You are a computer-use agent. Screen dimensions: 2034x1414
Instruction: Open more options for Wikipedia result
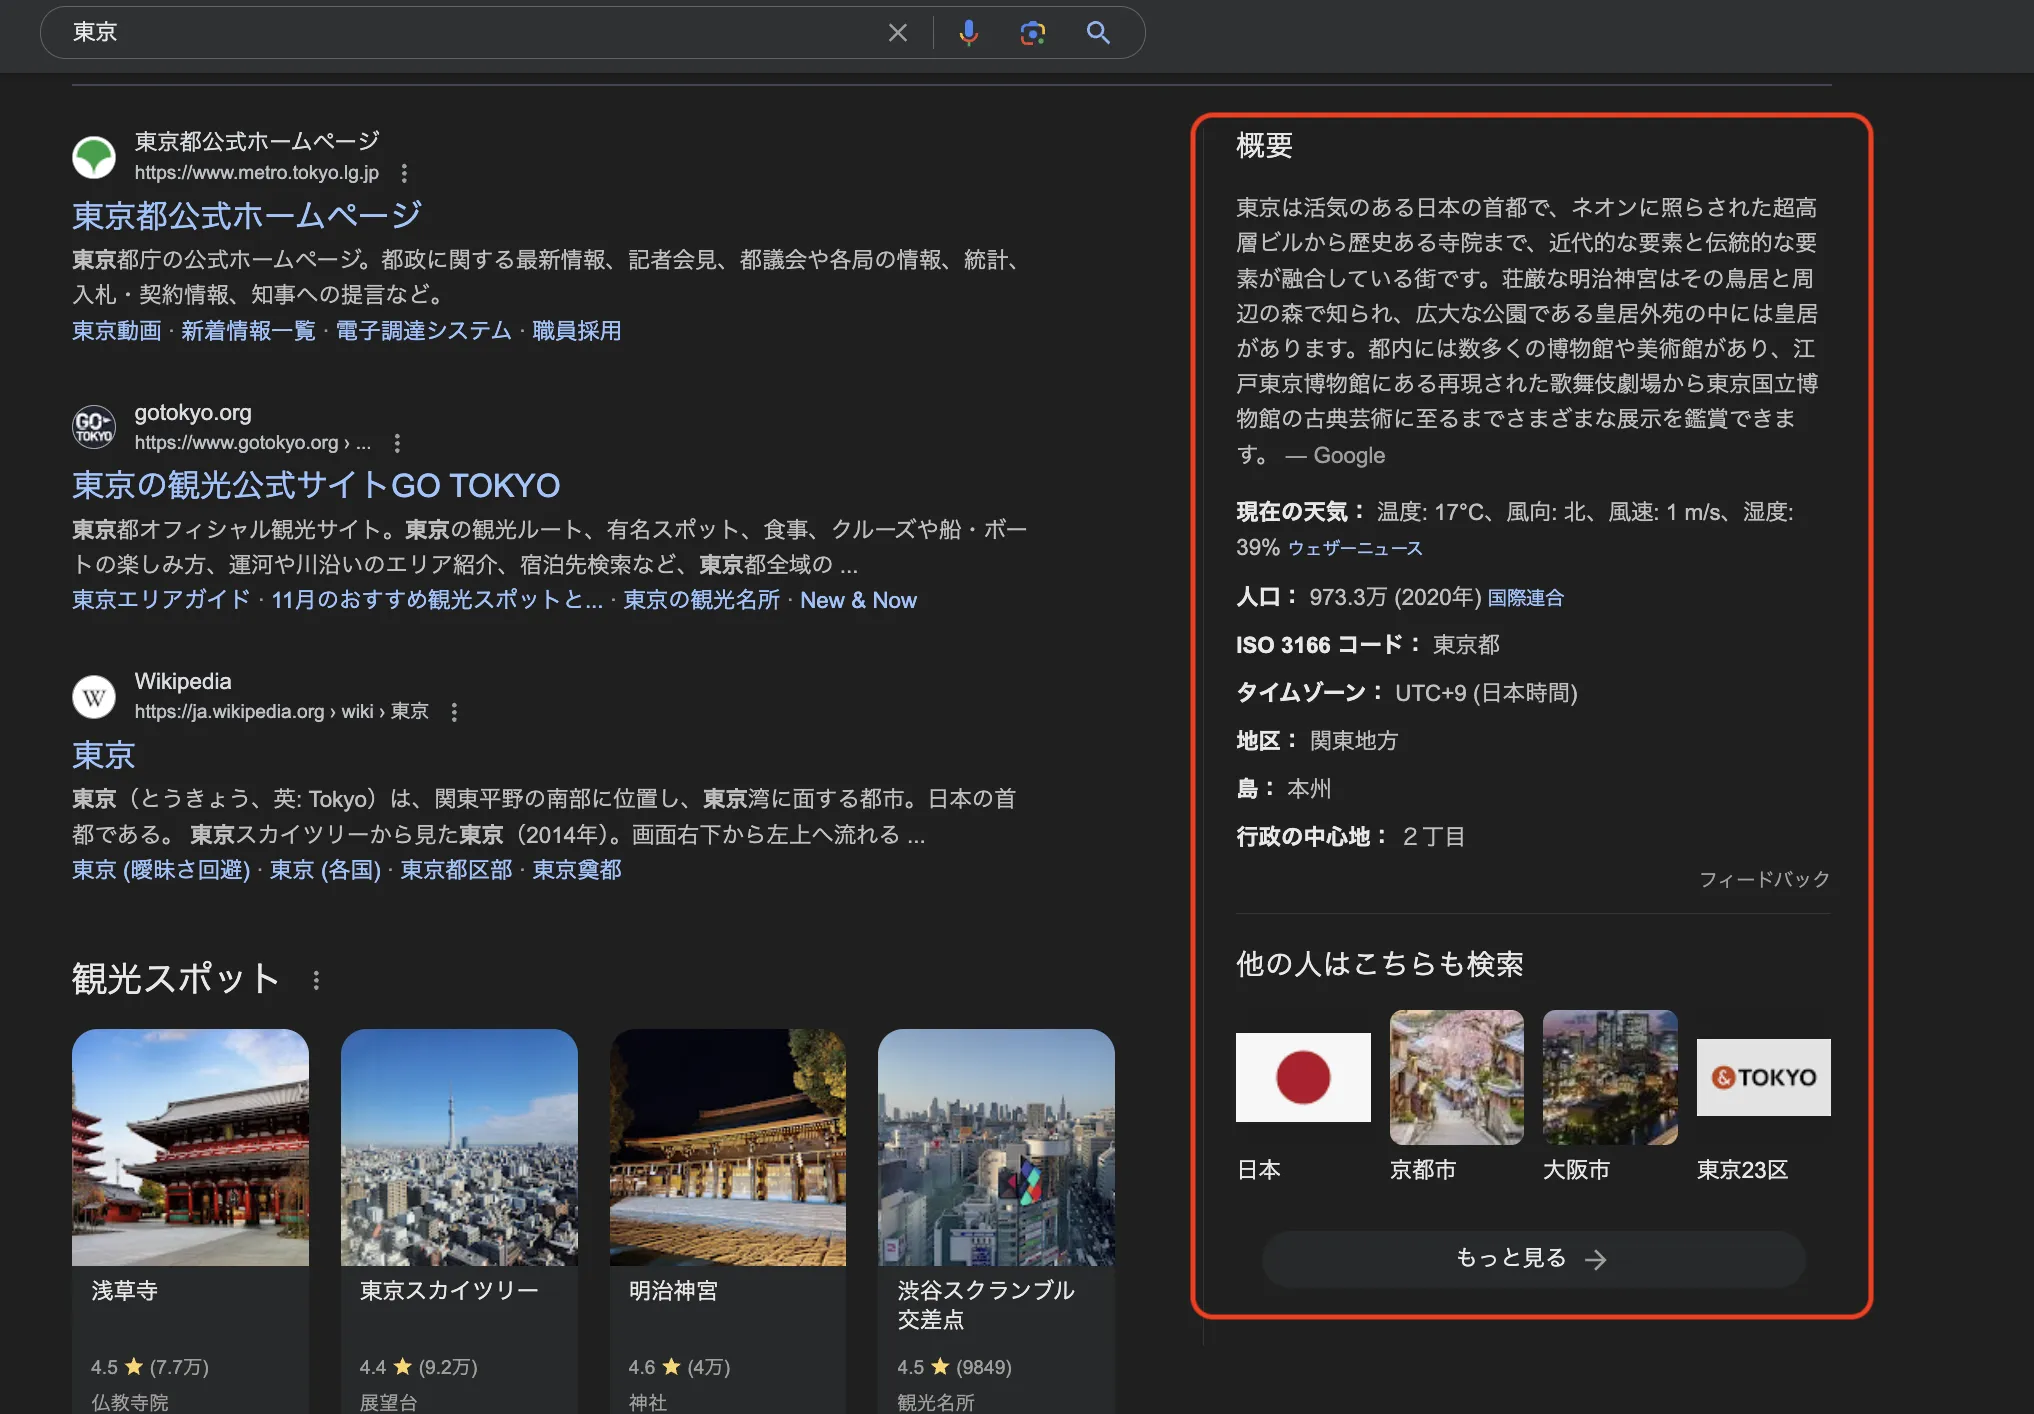pyautogui.click(x=454, y=712)
